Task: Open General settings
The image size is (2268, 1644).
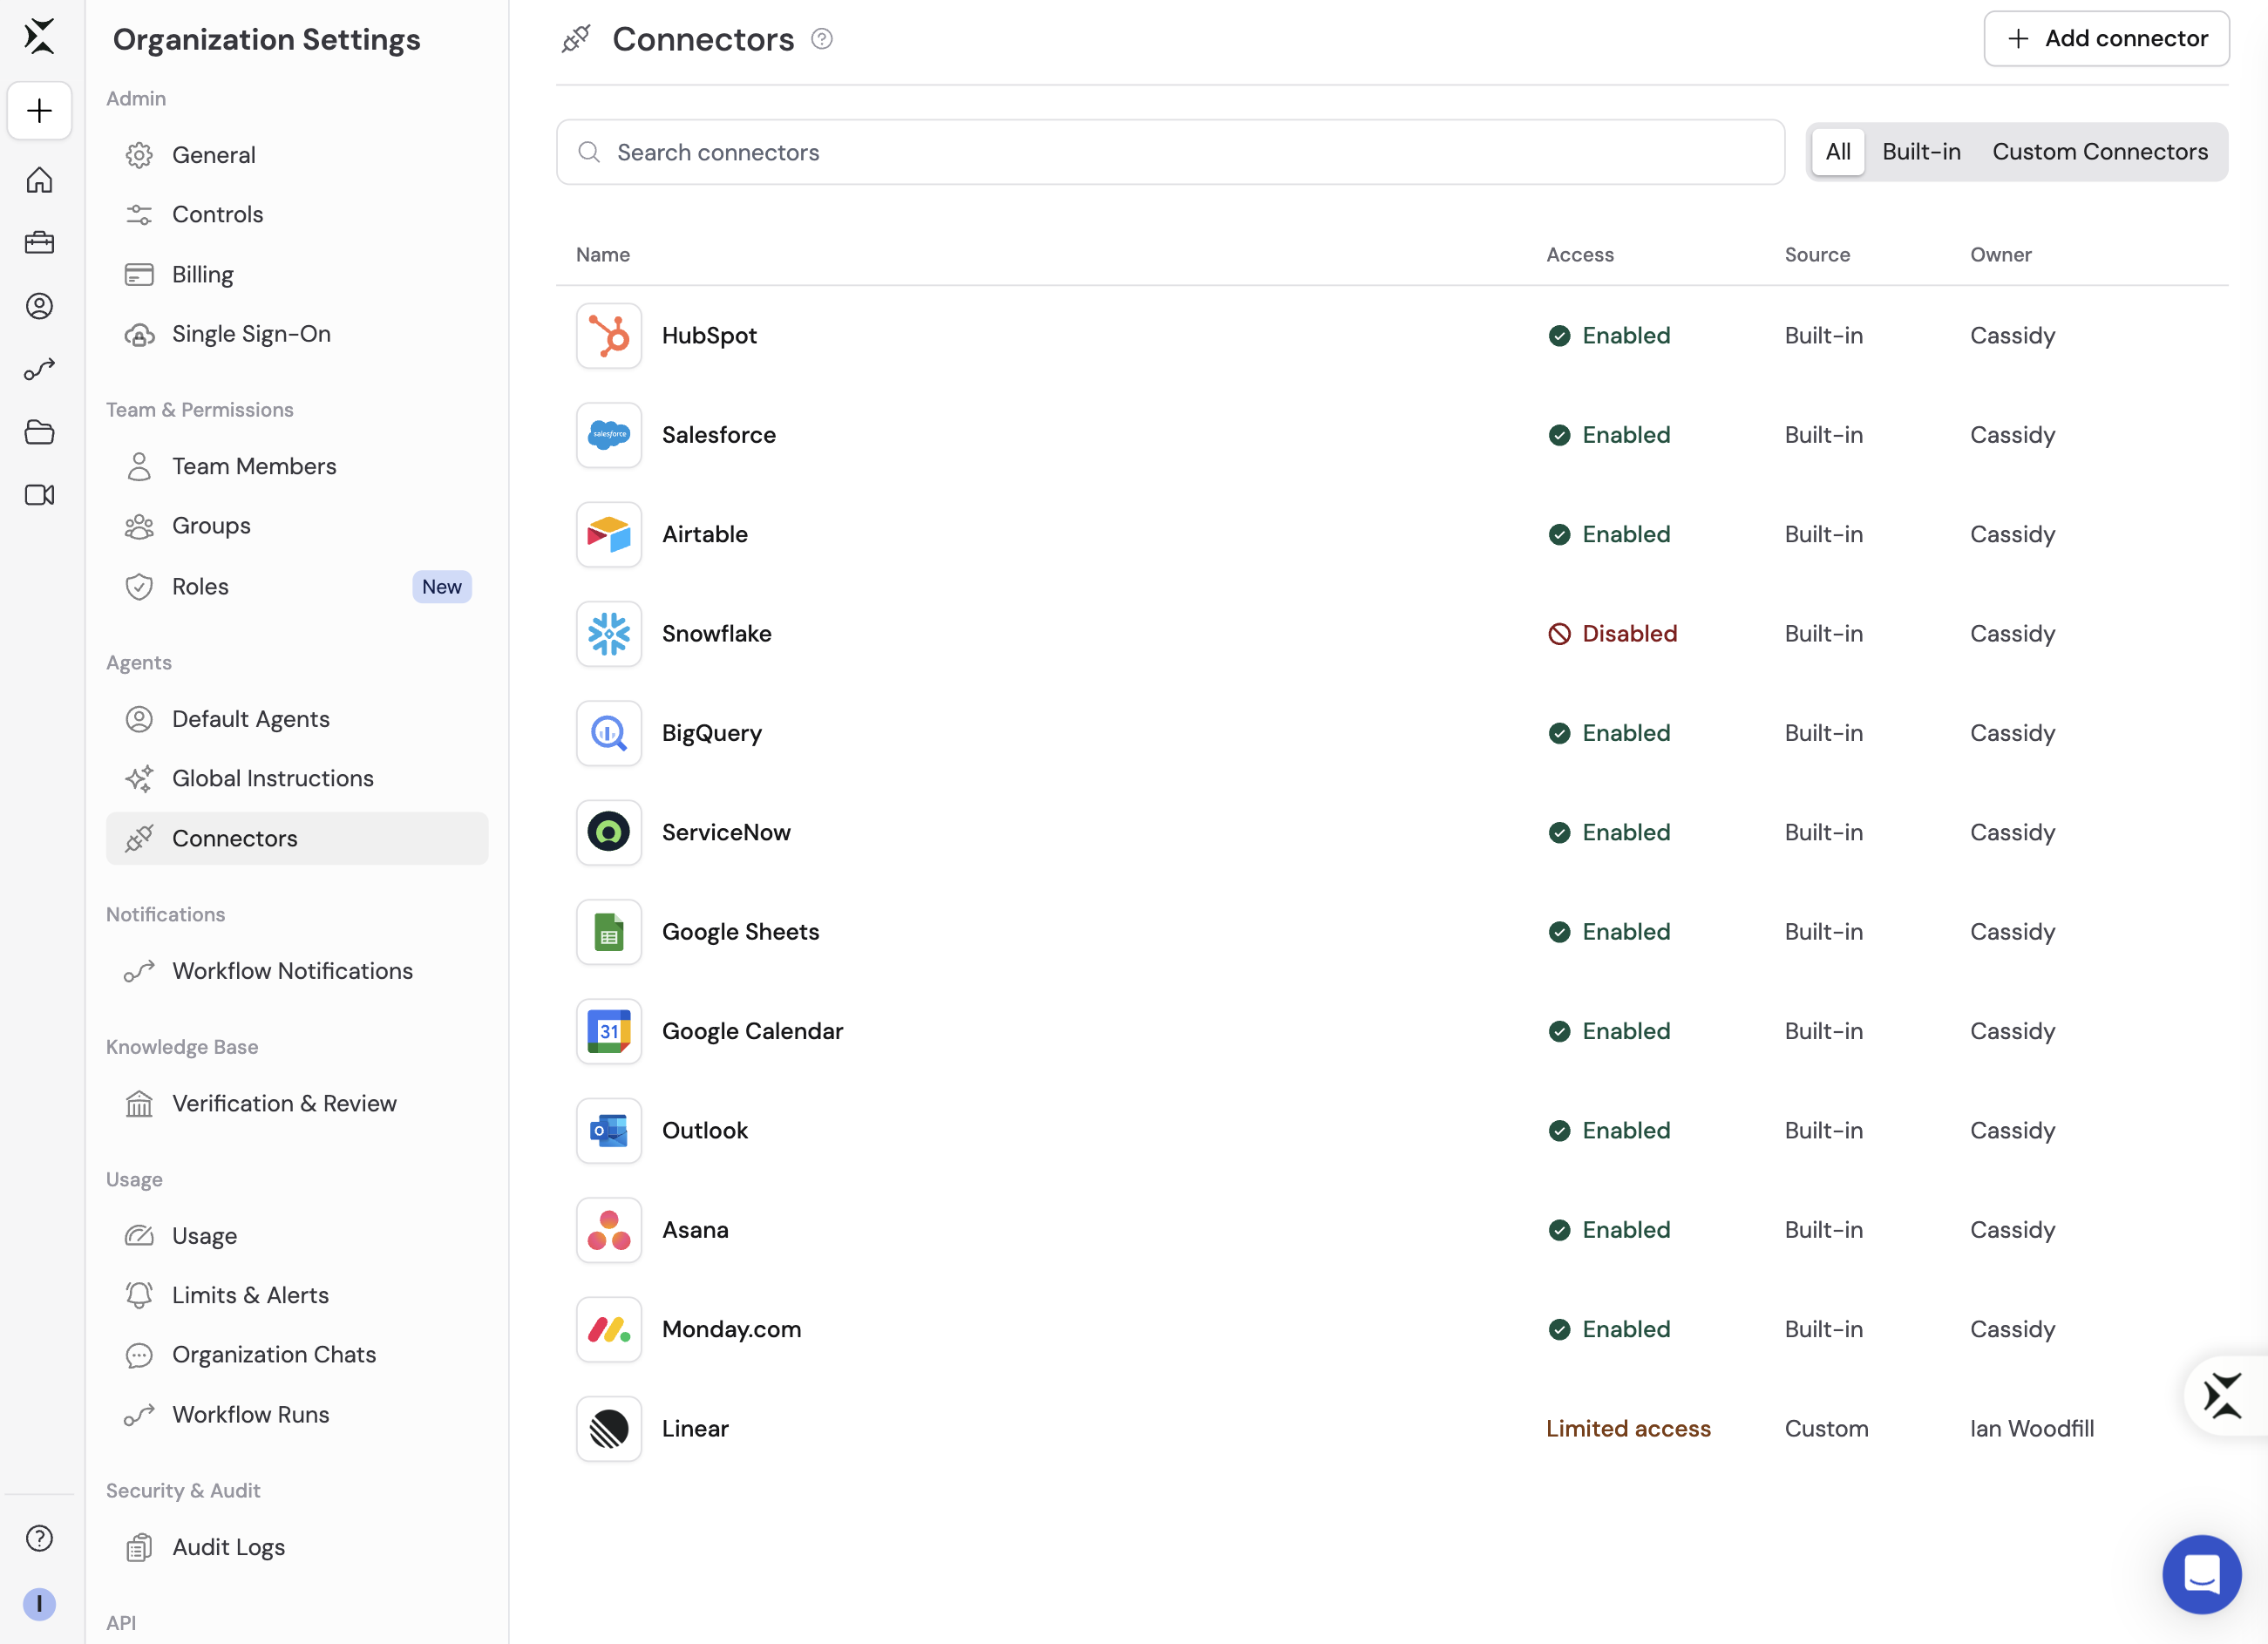Action: coord(297,155)
